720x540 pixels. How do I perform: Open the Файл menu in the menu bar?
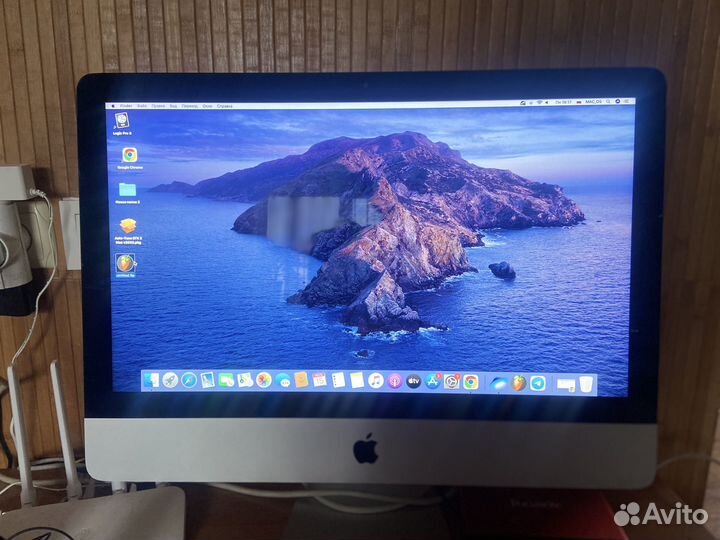(x=142, y=106)
